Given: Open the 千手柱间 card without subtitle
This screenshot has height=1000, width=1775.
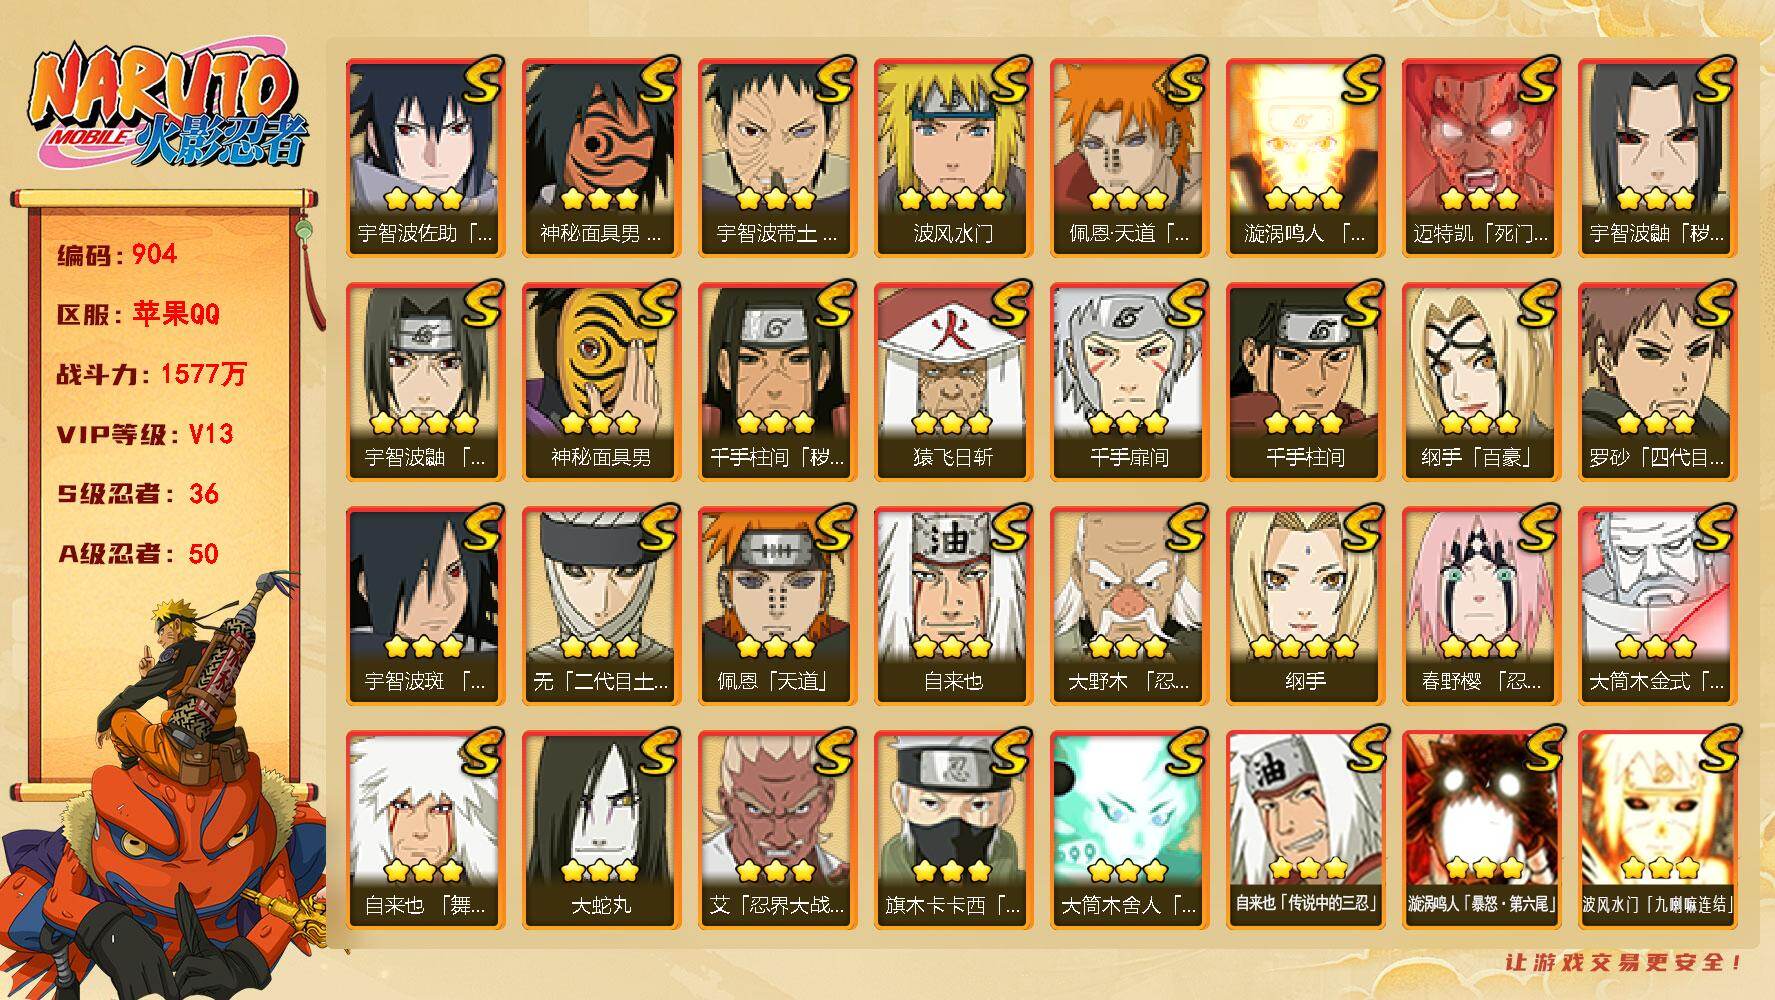Looking at the screenshot, I should click(x=1305, y=381).
